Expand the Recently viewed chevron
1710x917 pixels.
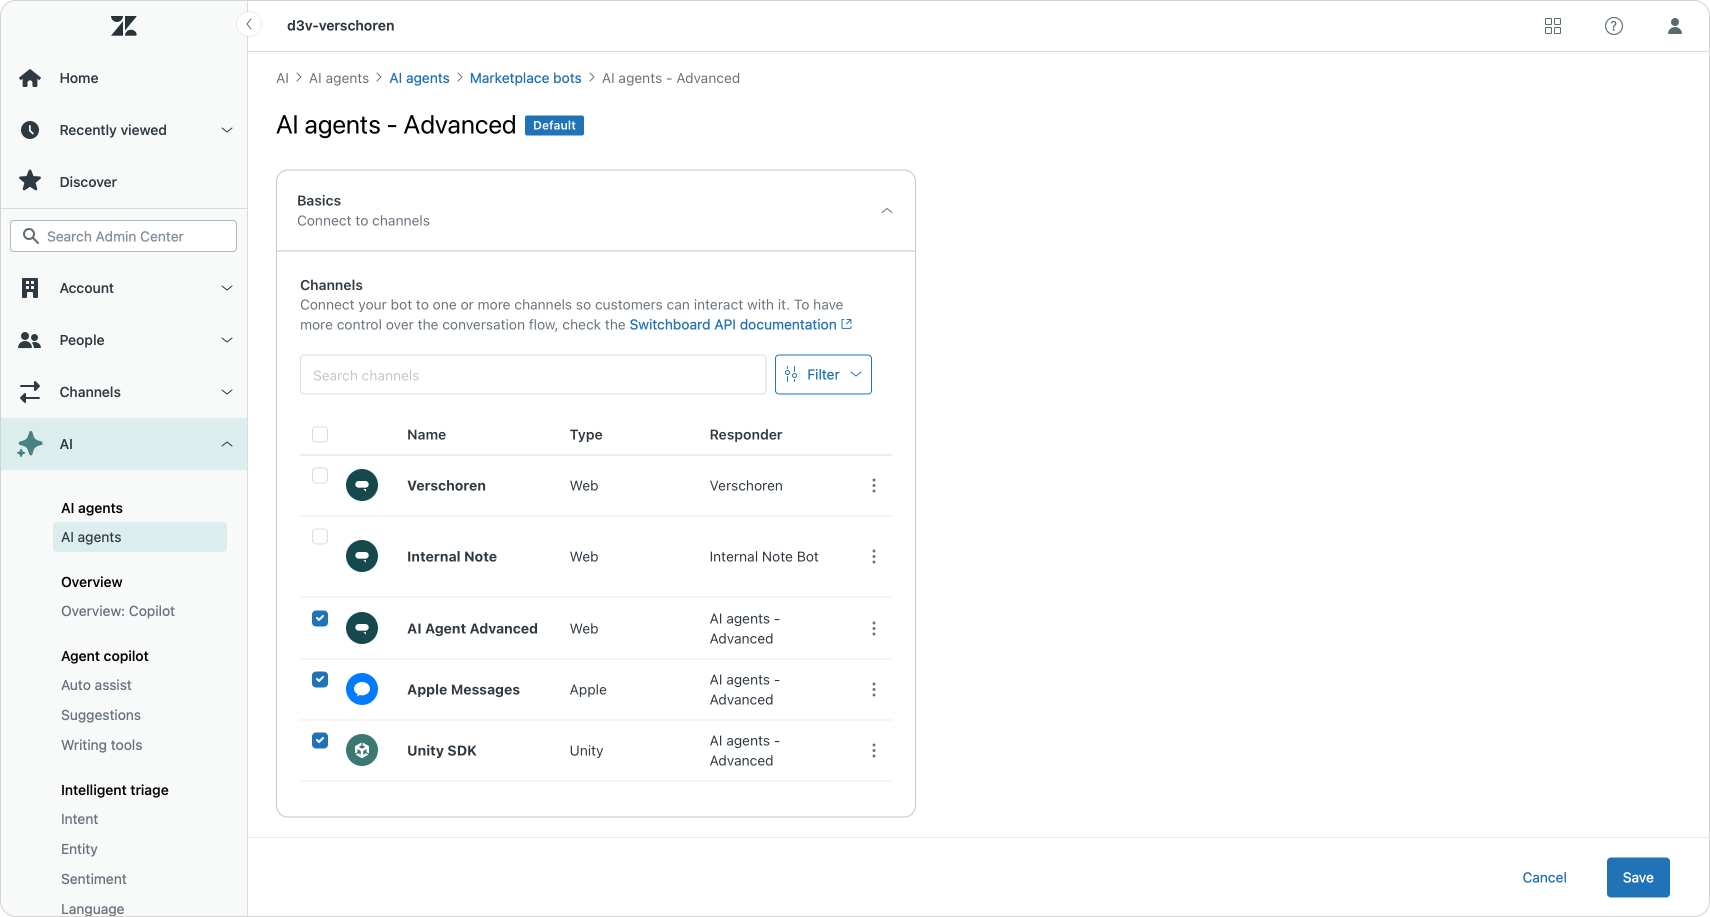pos(227,130)
